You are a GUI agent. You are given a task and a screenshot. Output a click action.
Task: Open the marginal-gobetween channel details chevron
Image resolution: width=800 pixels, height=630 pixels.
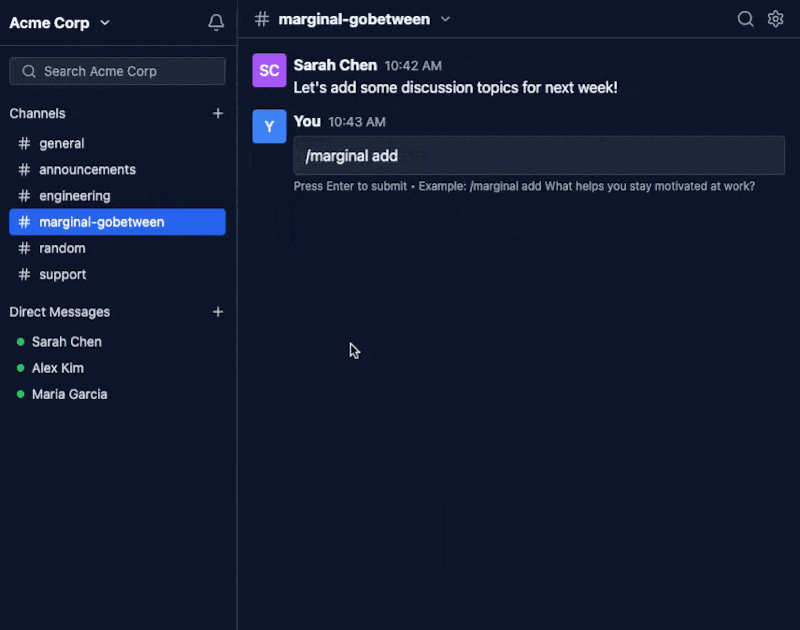(x=445, y=19)
